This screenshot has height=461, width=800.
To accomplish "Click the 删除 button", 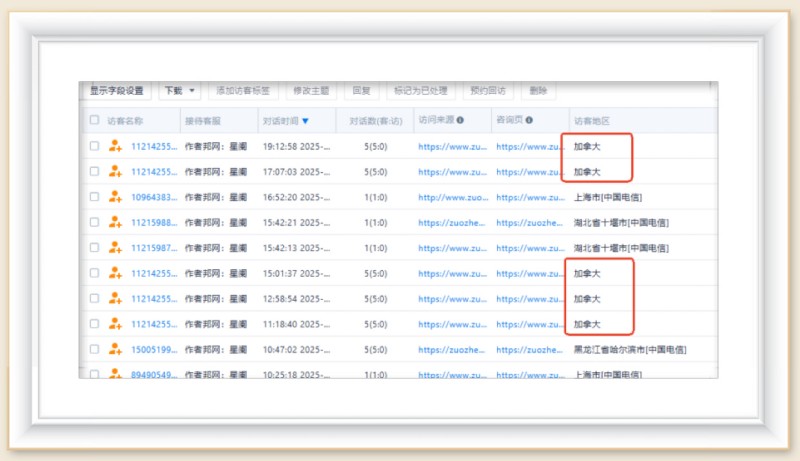I will click(x=538, y=91).
